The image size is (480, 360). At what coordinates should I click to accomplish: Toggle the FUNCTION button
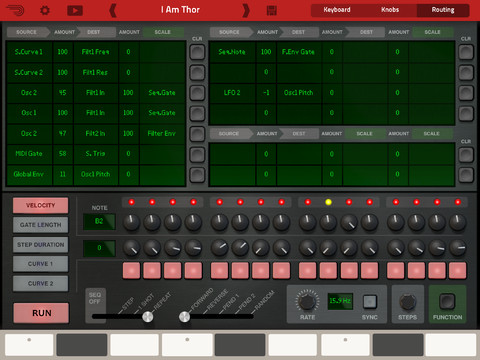(447, 301)
